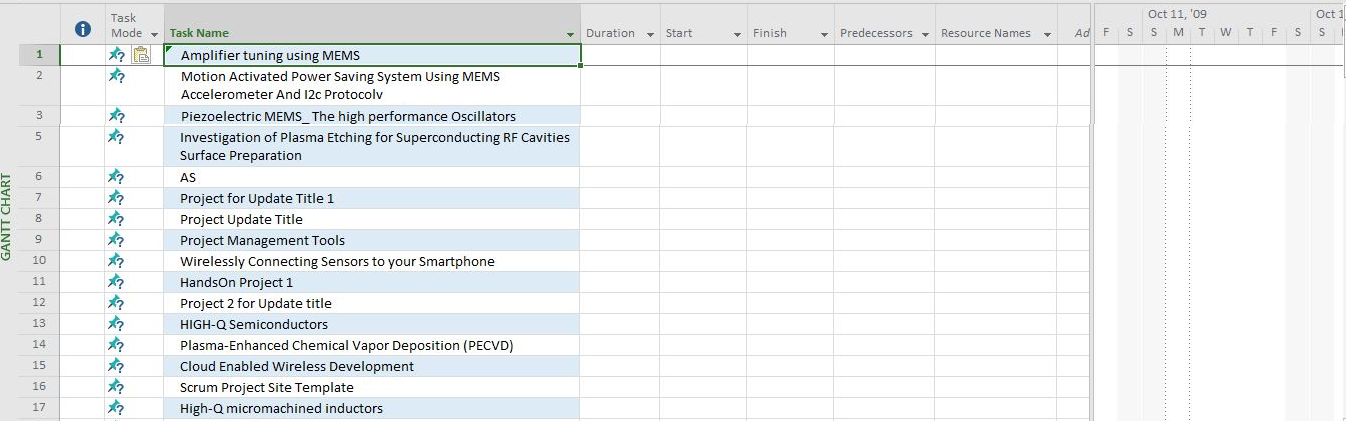The image size is (1346, 421).
Task: Click the task mode icon for Amplifier tuning row
Action: tap(116, 55)
